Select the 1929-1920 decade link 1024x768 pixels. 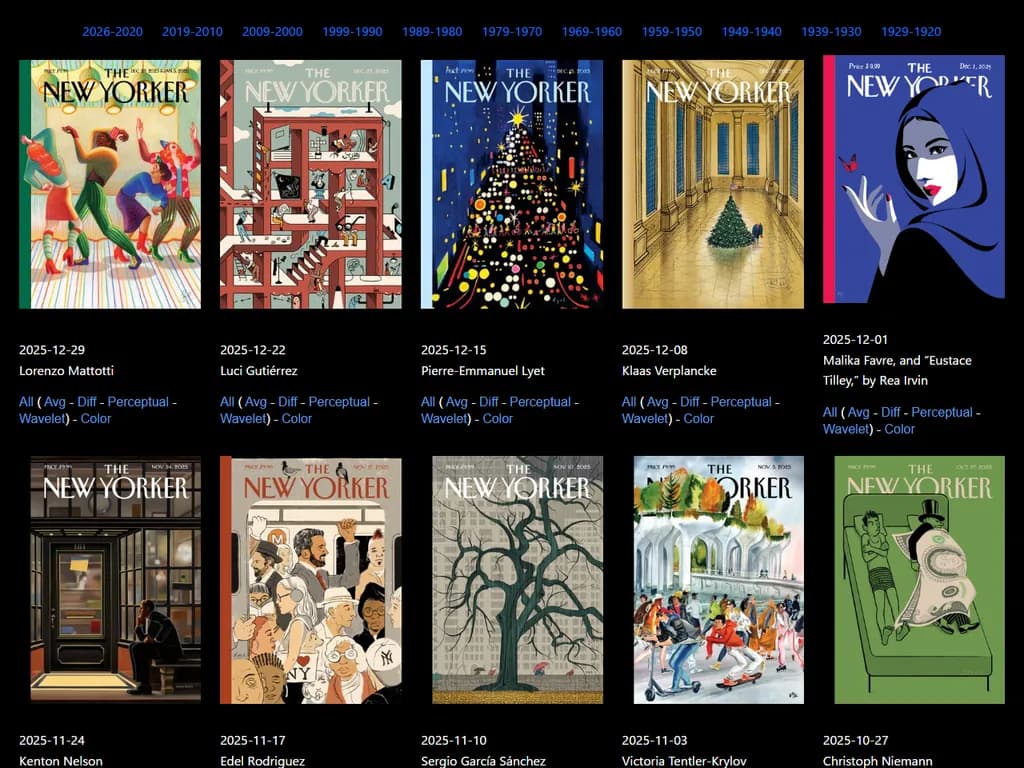[x=911, y=31]
